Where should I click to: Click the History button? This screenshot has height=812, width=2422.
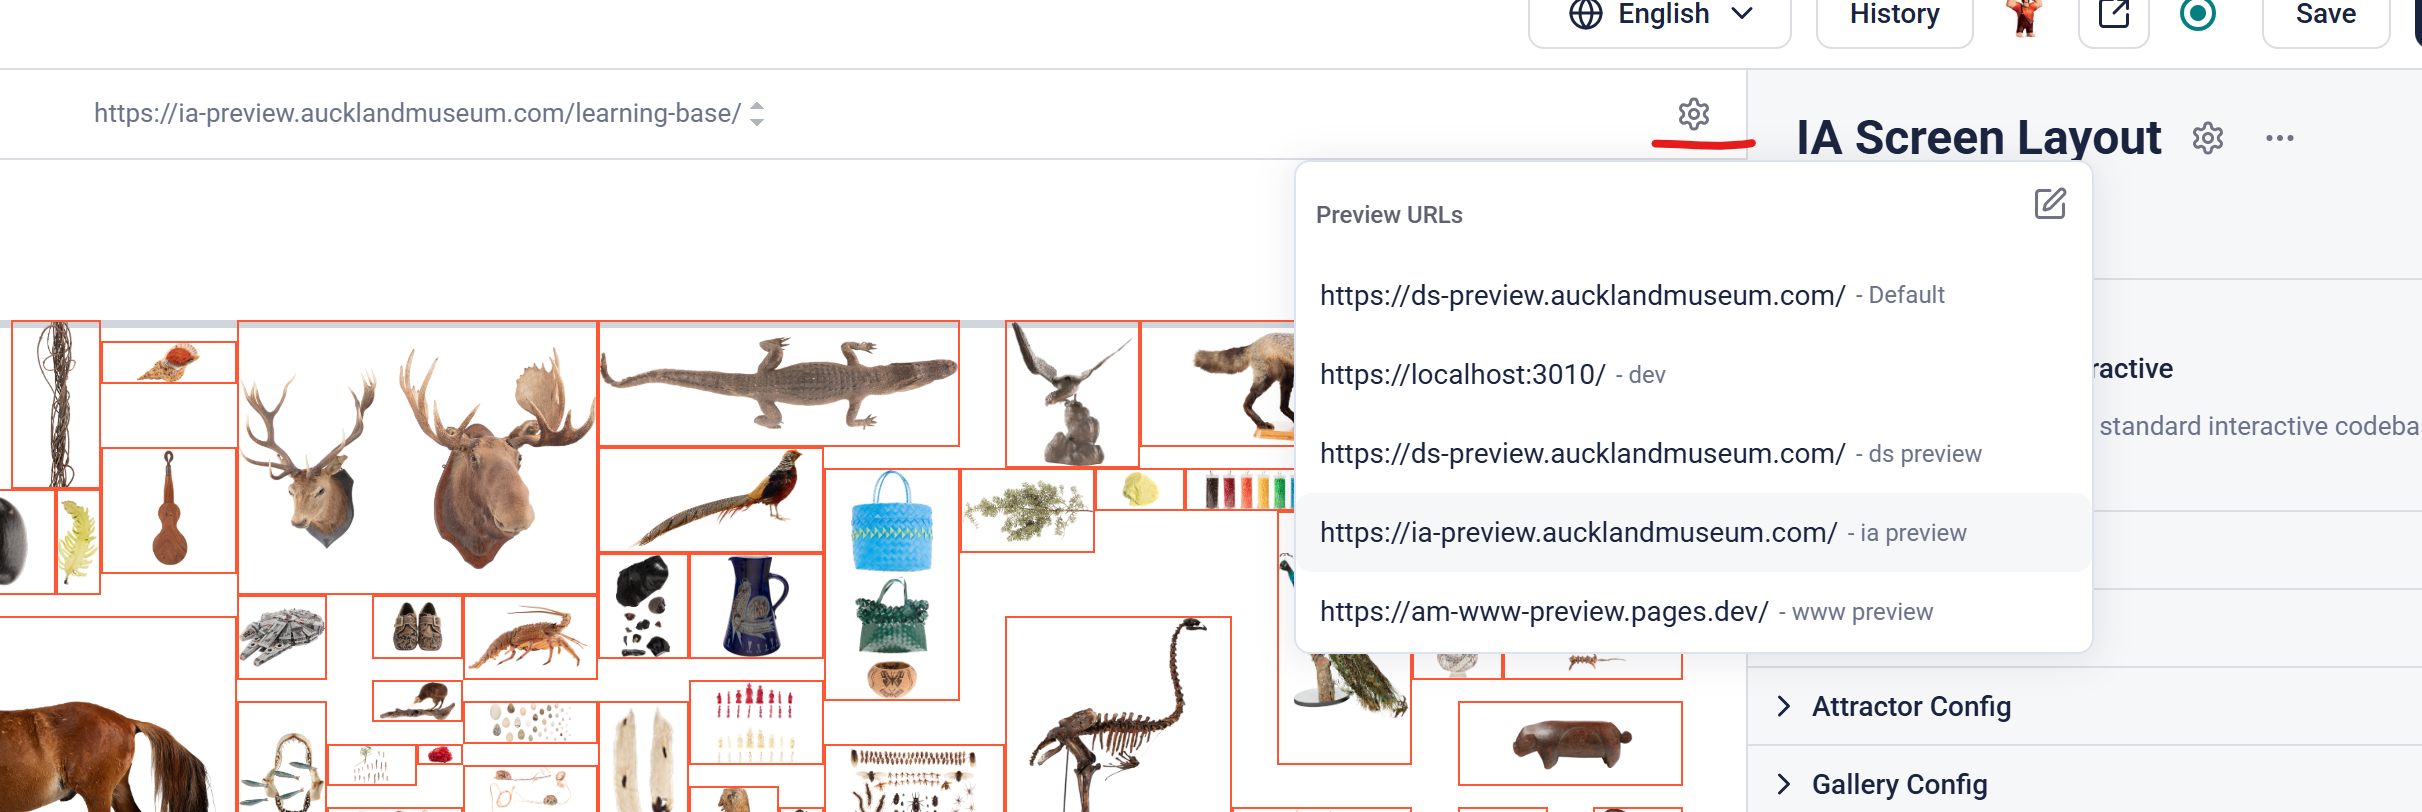click(1894, 15)
